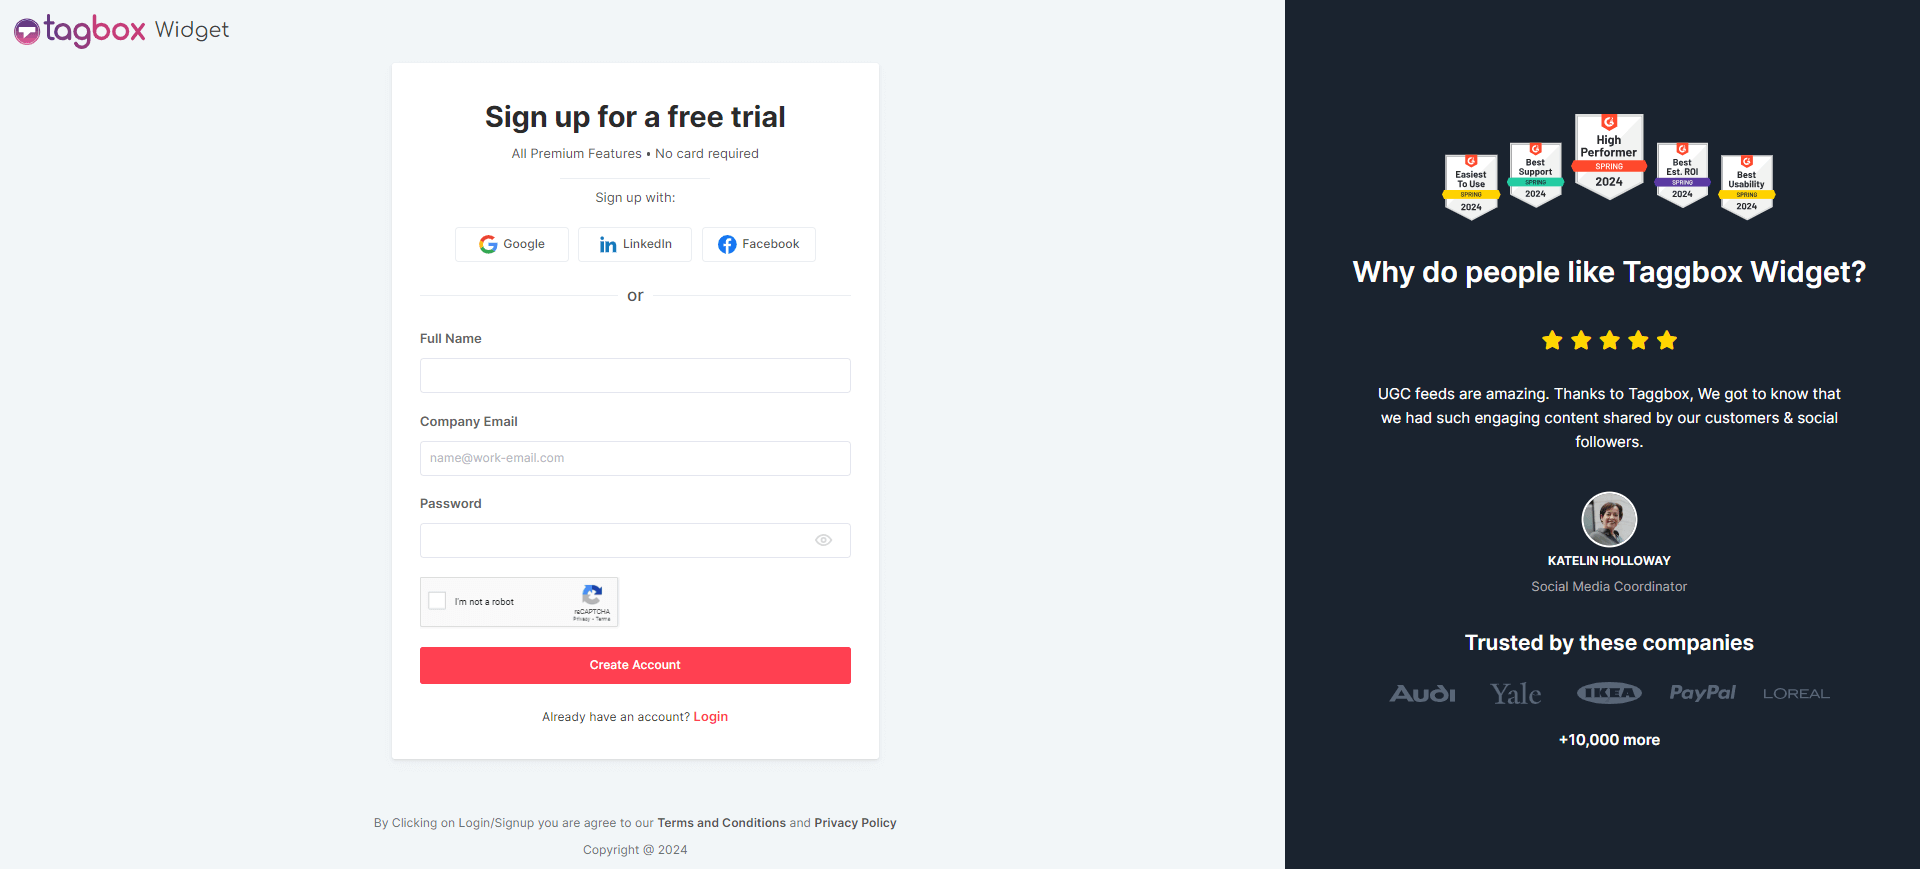Click the Best Usability 2024 badge
1920x869 pixels.
click(1746, 186)
